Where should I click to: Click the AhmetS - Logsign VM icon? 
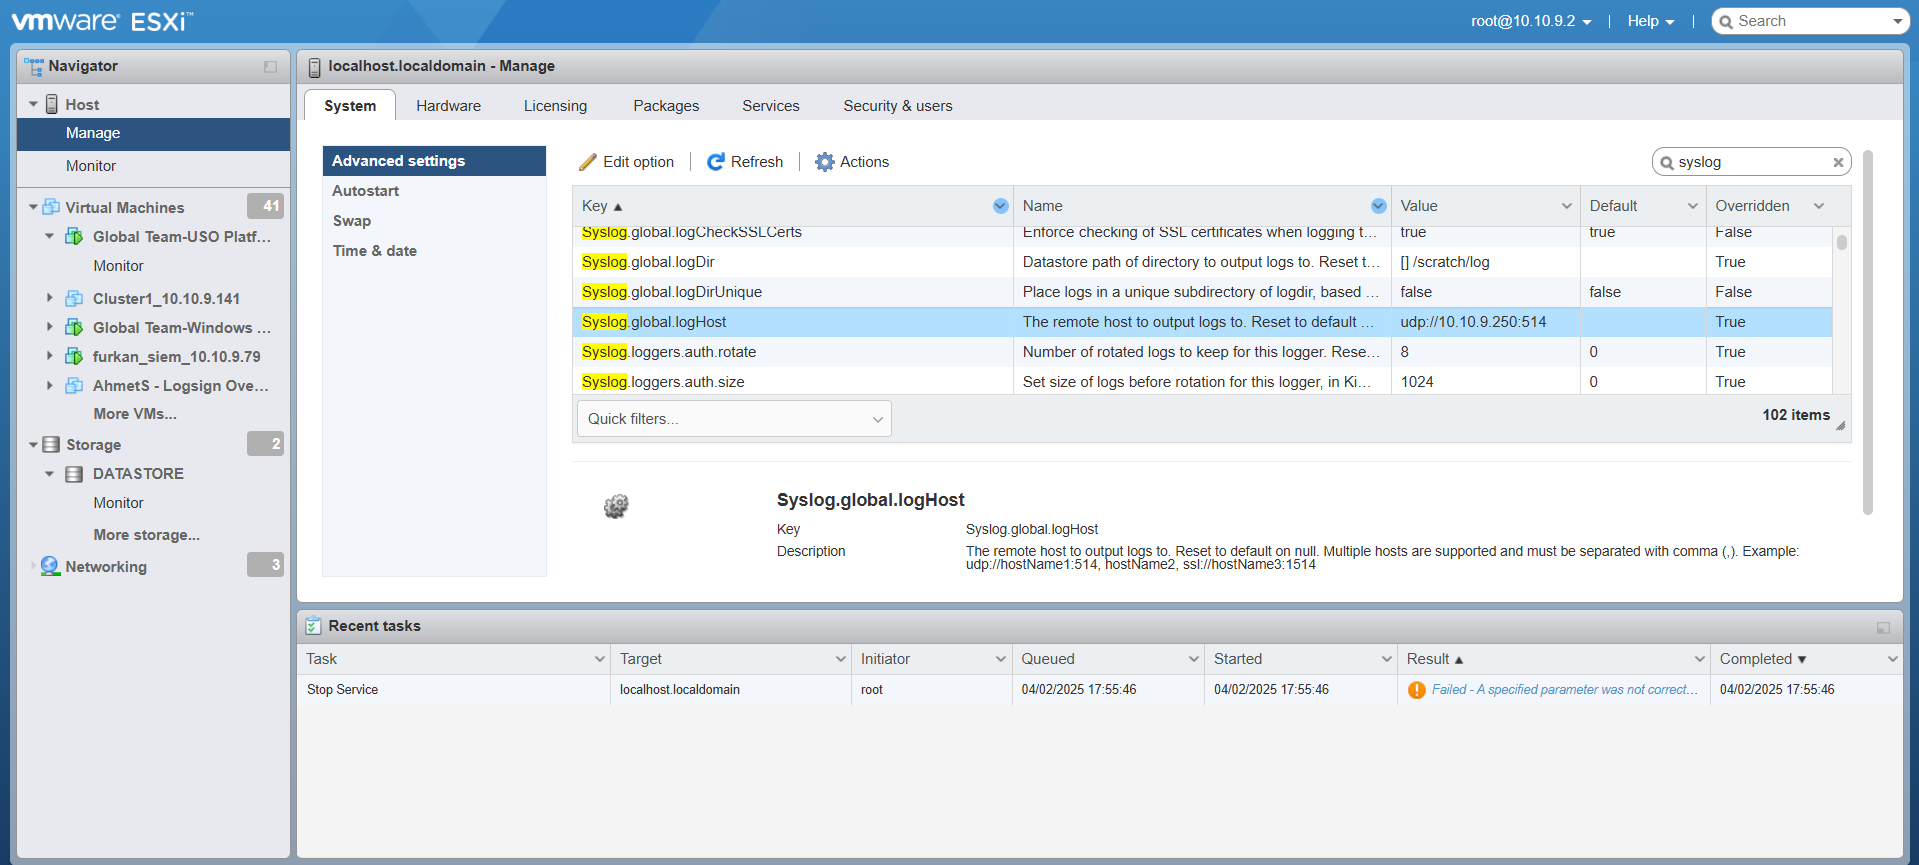[x=74, y=385]
